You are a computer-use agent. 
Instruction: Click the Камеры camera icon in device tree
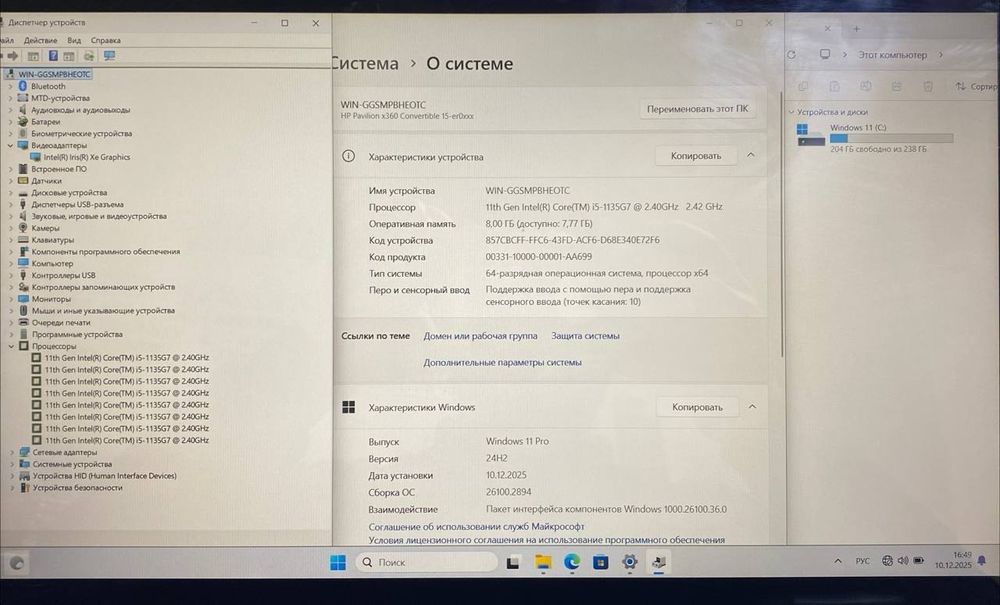coord(23,228)
